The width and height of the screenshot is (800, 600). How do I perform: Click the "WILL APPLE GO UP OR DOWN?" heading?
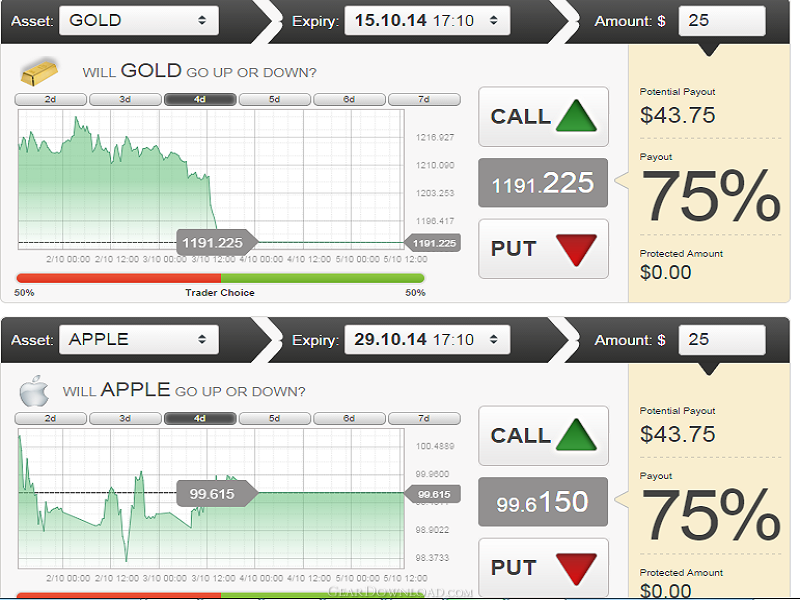(184, 390)
